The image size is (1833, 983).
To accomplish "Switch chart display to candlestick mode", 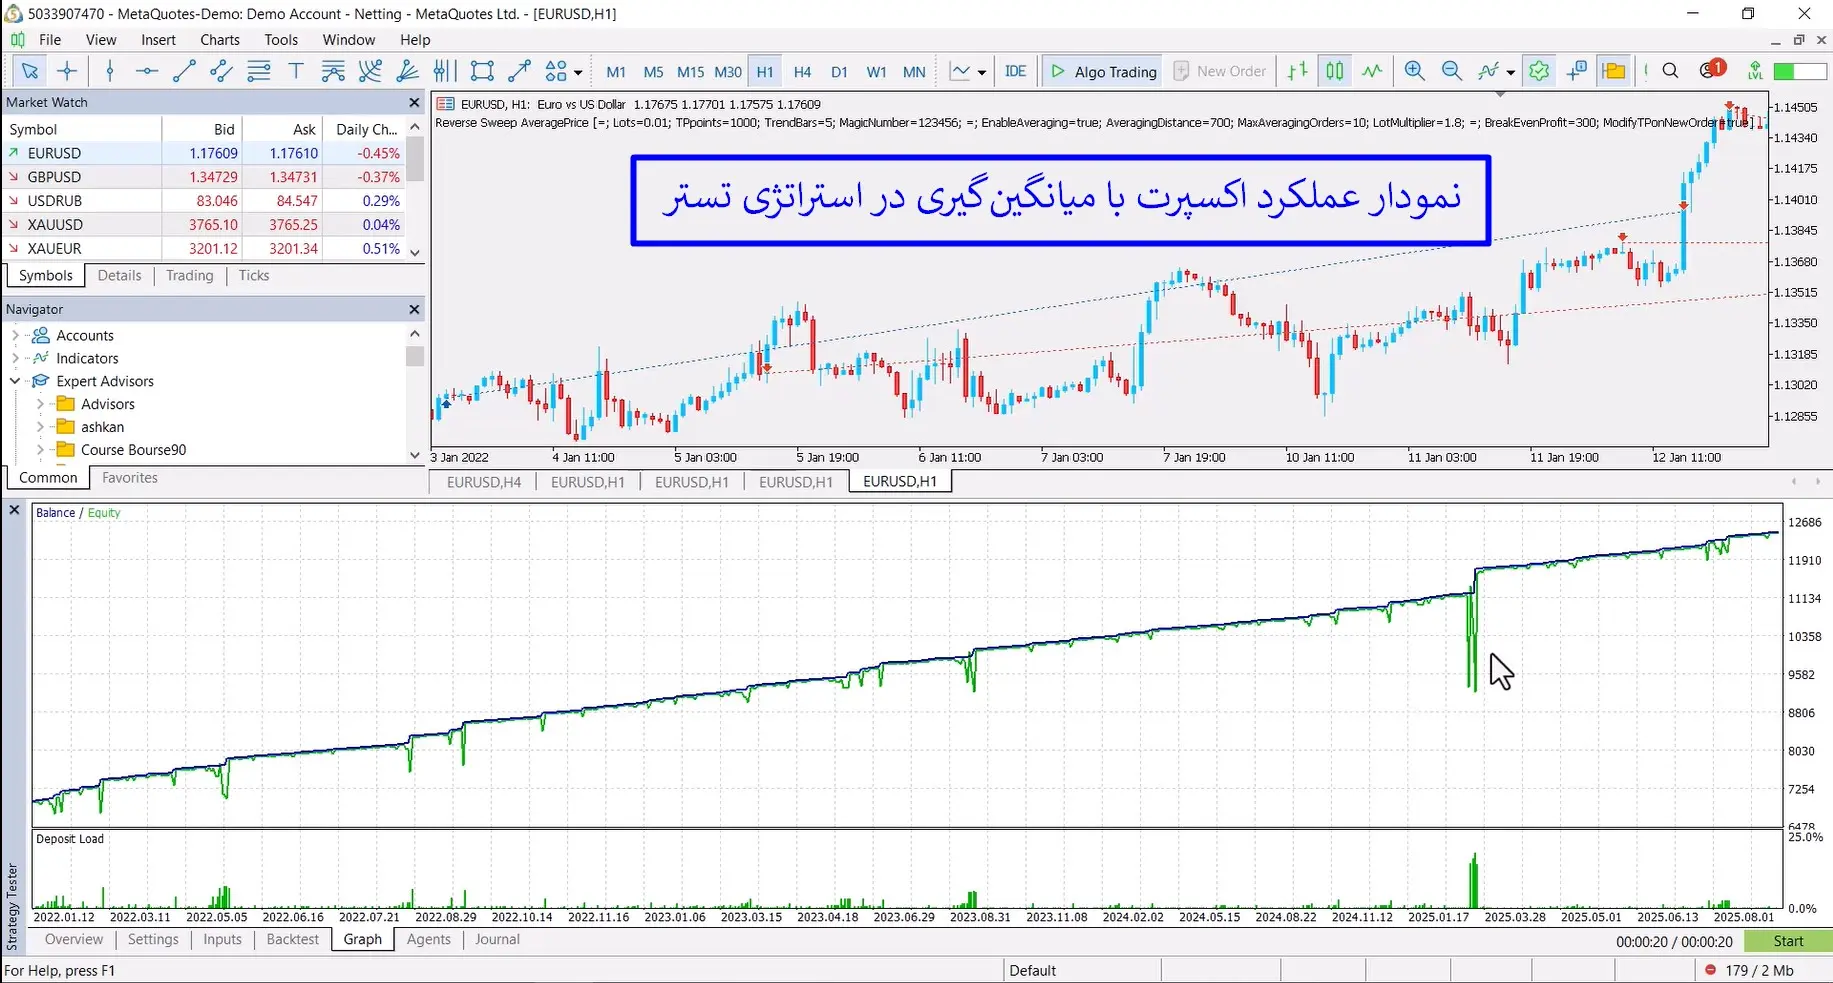I will (1335, 71).
